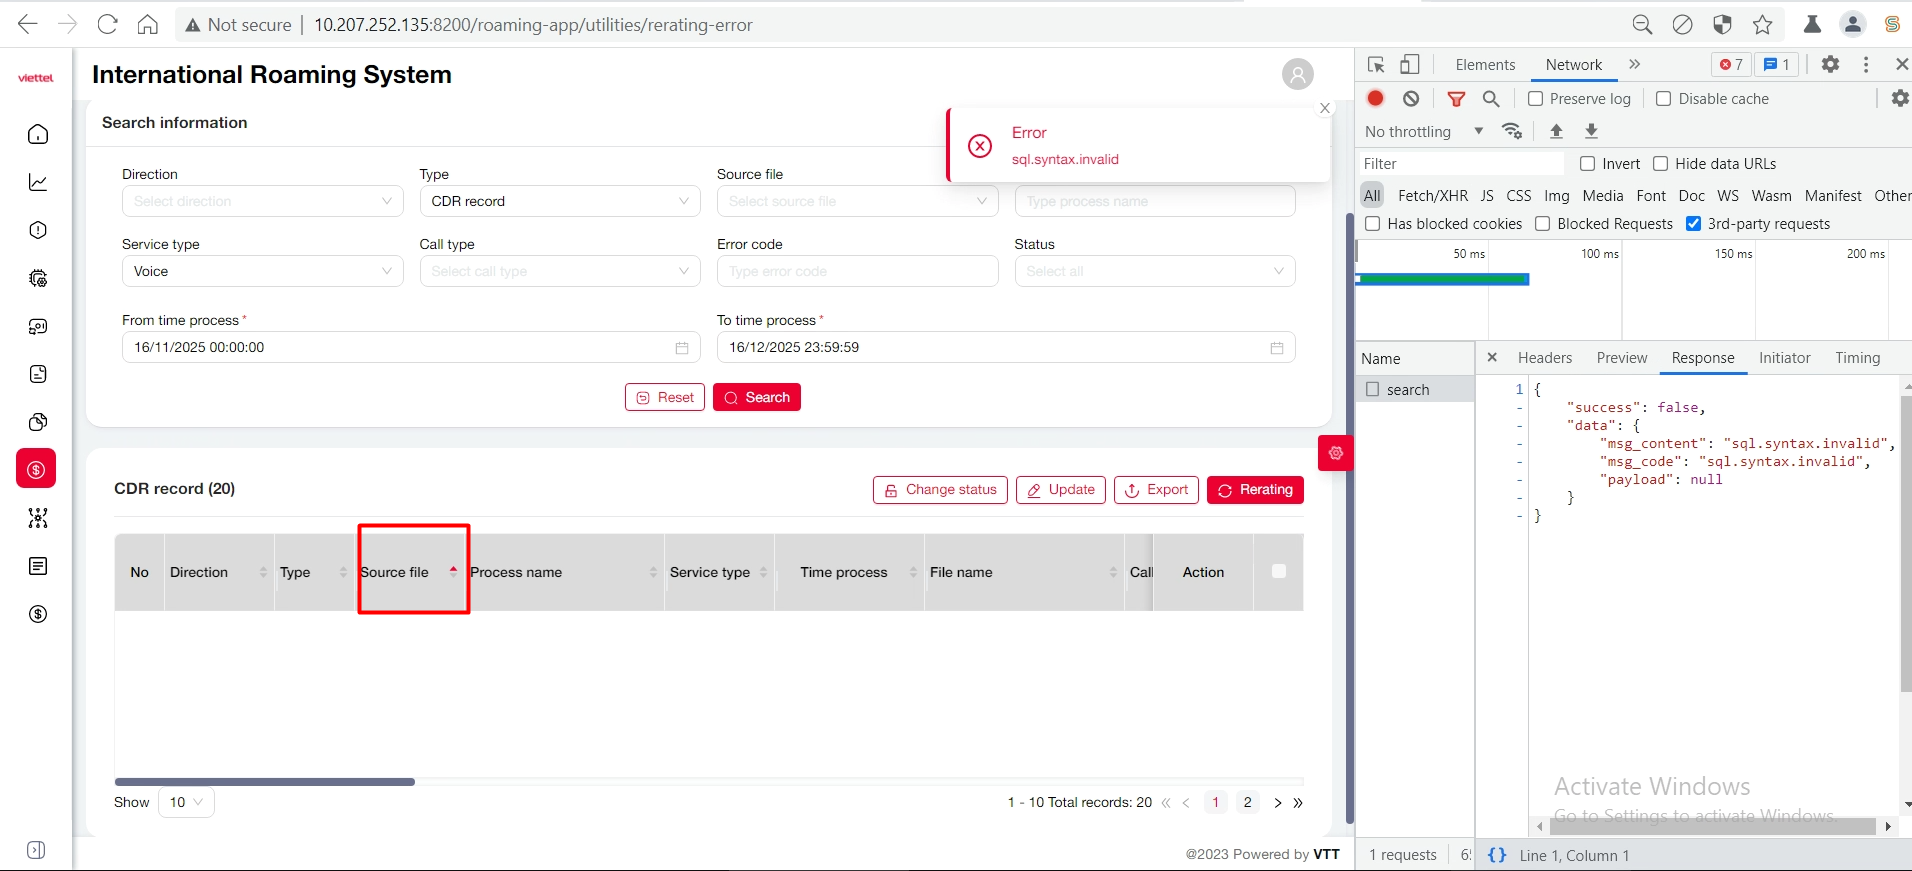Image resolution: width=1912 pixels, height=871 pixels.
Task: Click the red Search button
Action: click(x=756, y=397)
